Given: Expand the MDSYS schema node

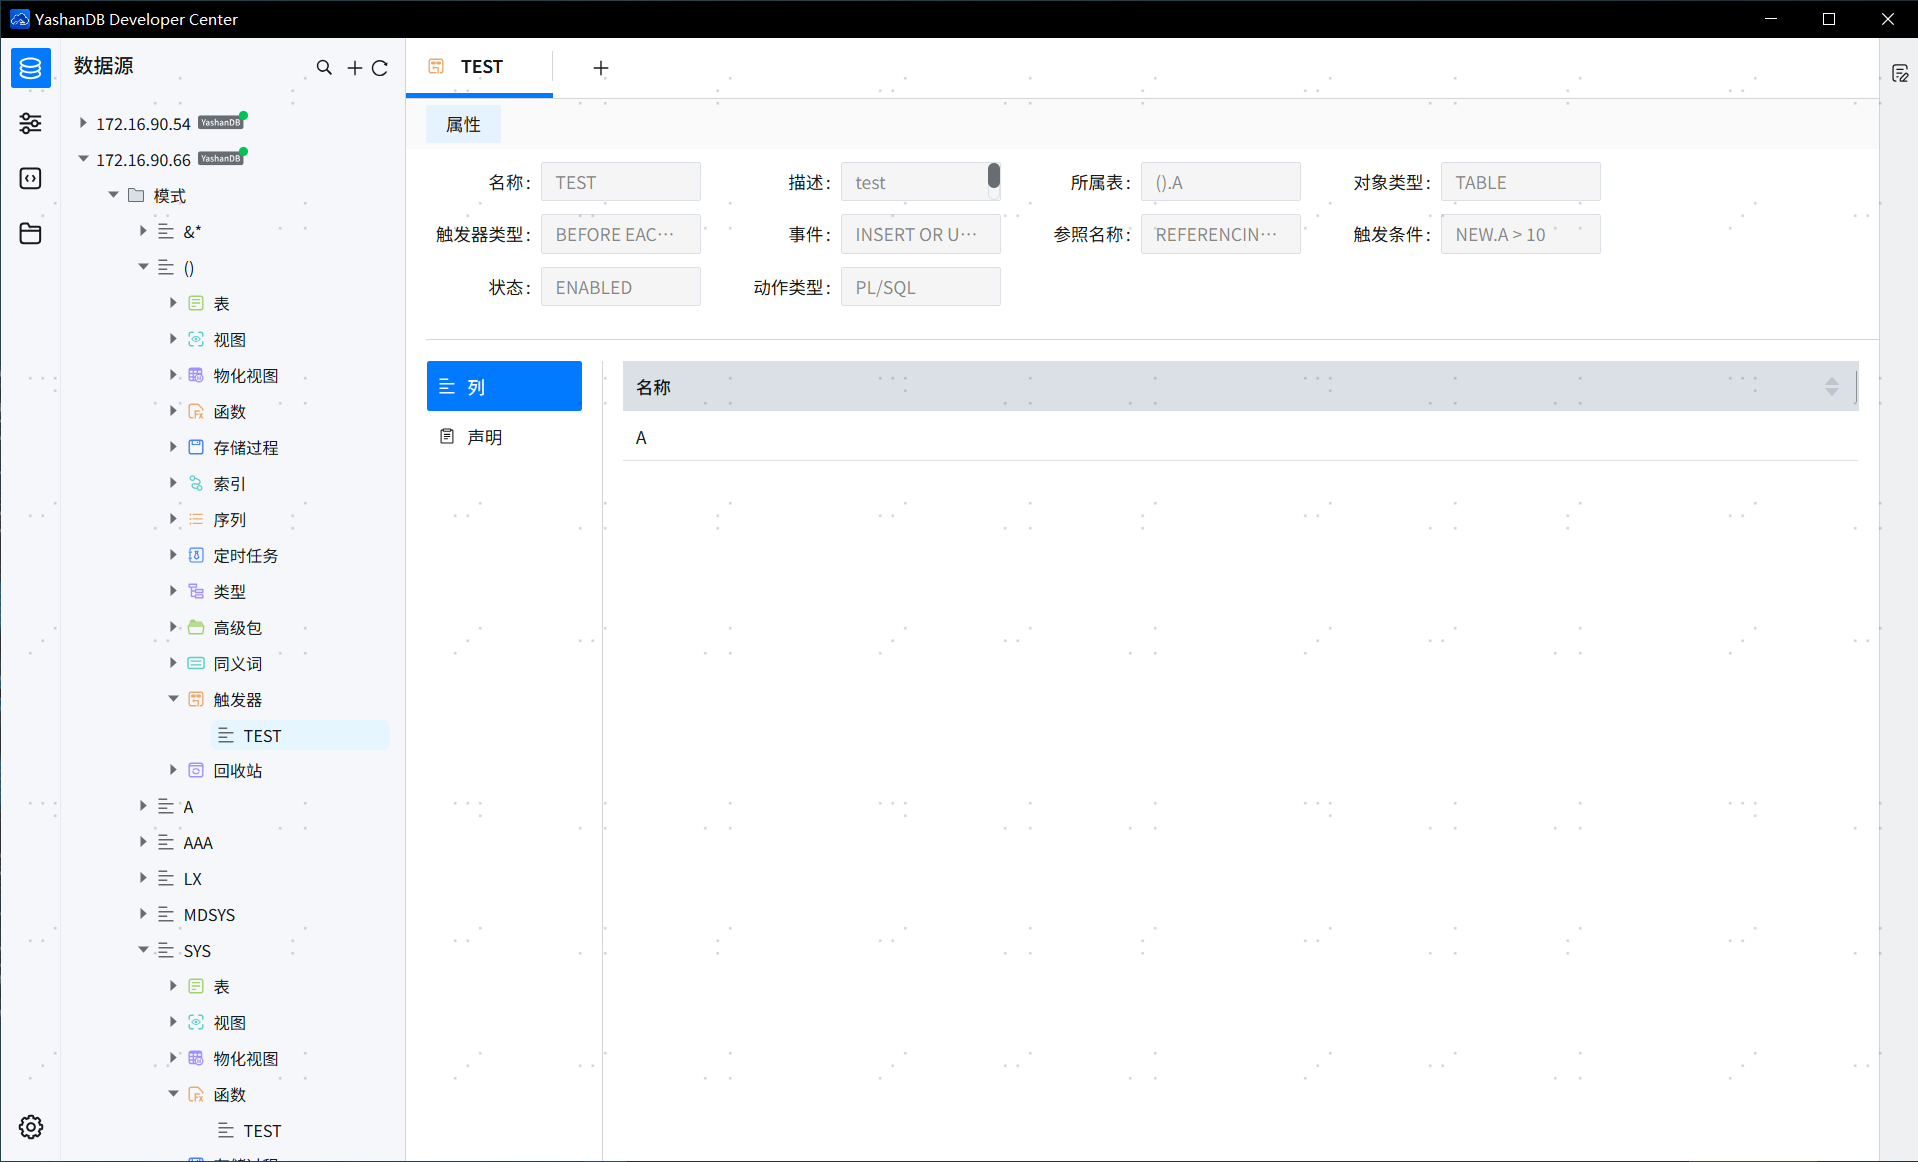Looking at the screenshot, I should tap(143, 914).
